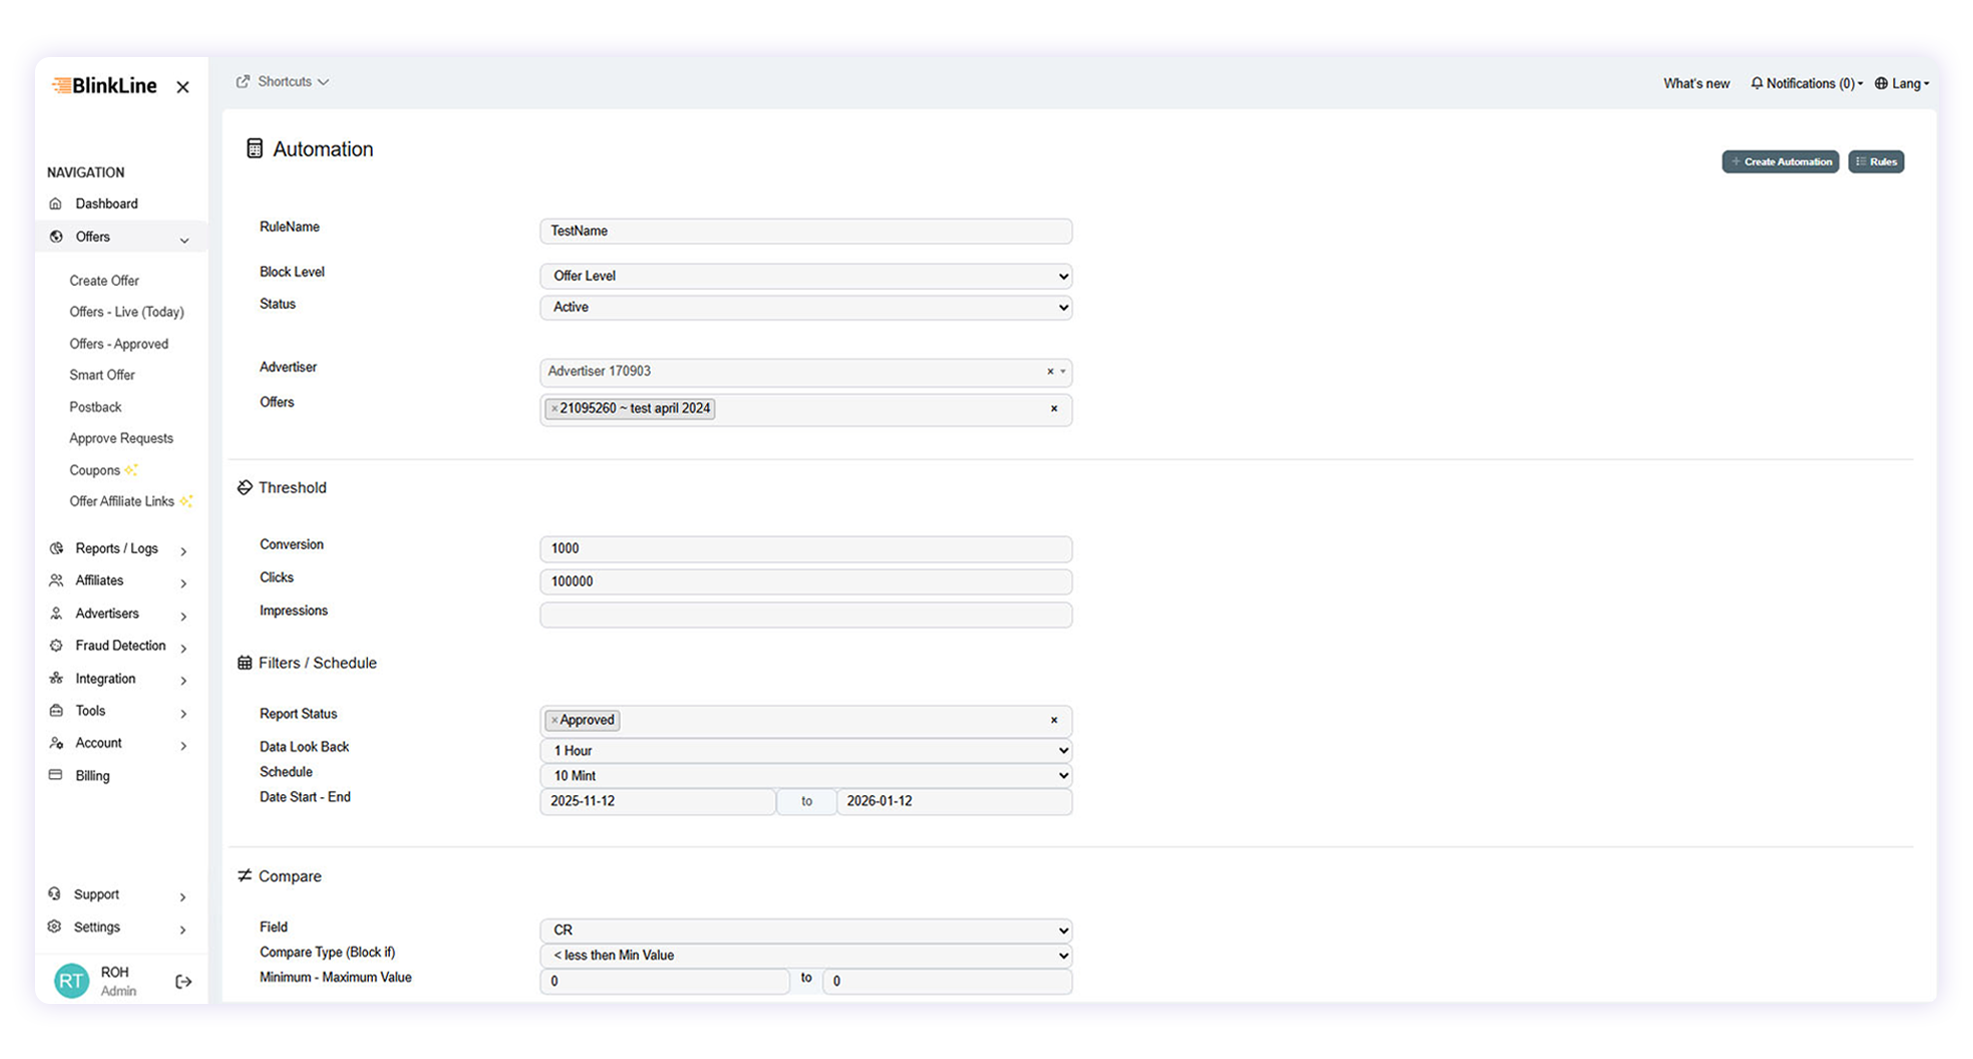Click the Create Automation button
Viewport: 1973px width, 1059px height.
(x=1780, y=161)
